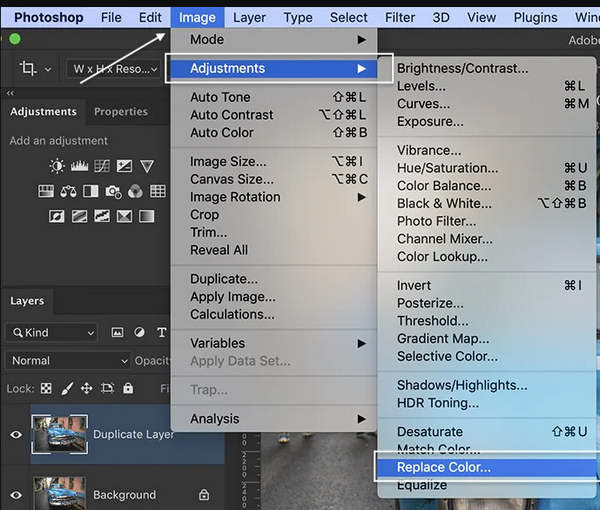Open the File menu
Screen dimensions: 600x510
[111, 18]
